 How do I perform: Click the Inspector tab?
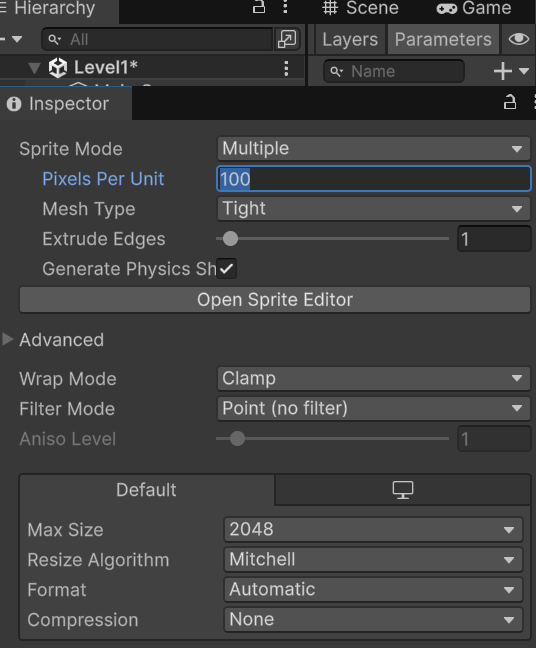click(66, 104)
